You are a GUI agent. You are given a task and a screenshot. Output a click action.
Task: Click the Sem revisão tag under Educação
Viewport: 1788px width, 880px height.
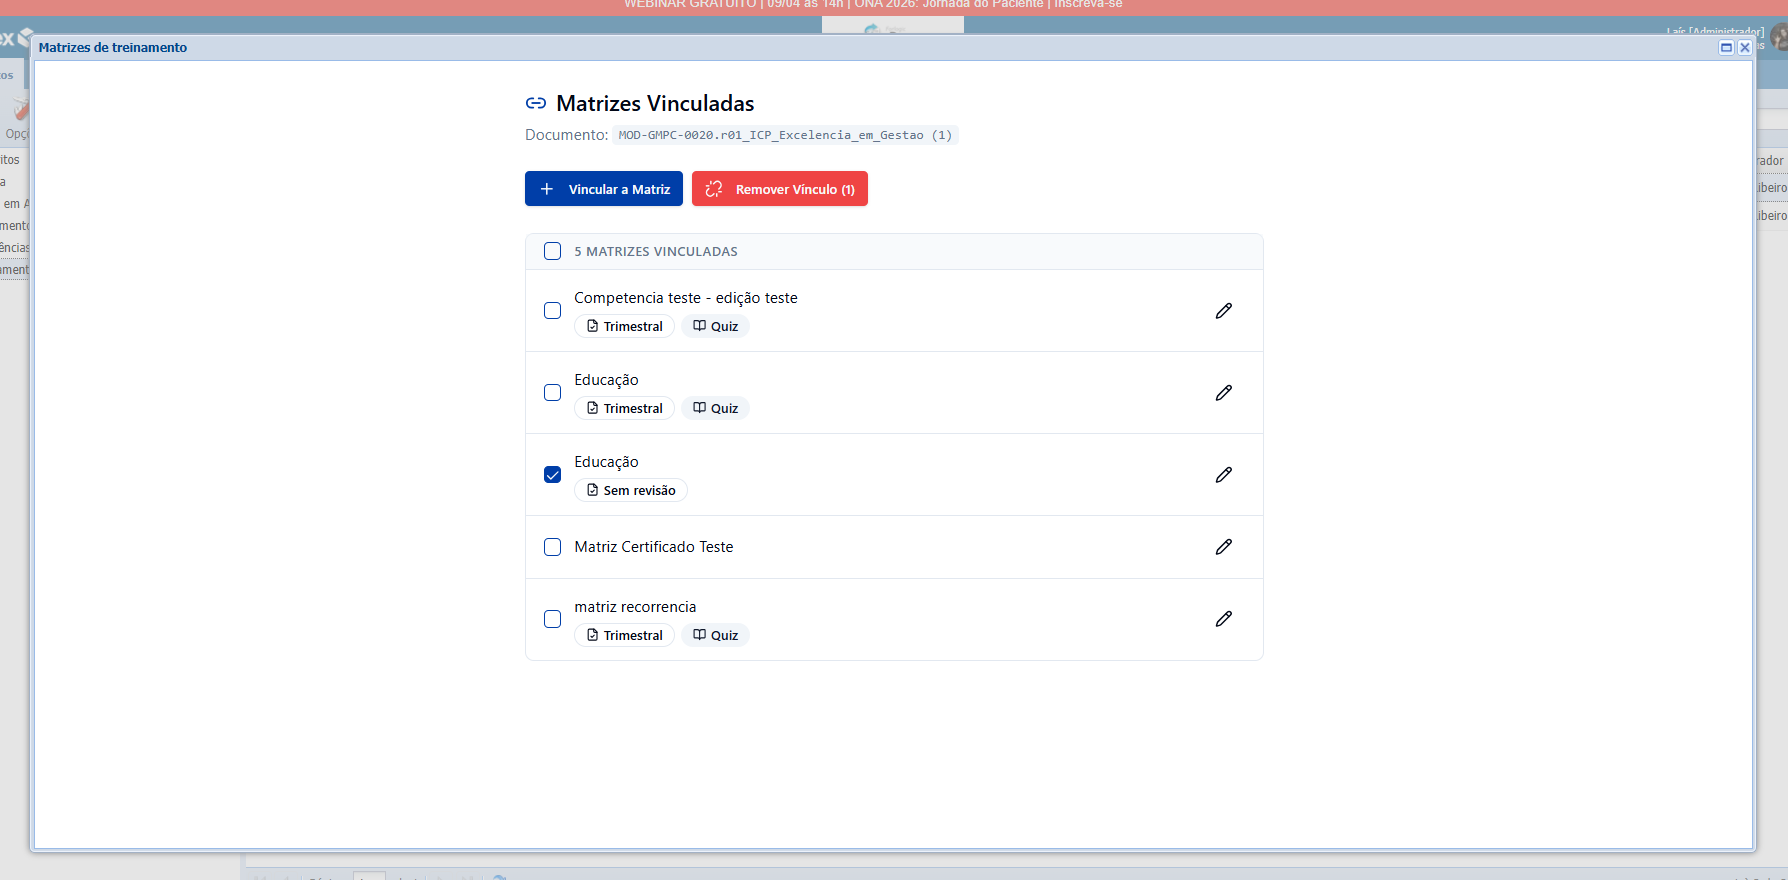tap(630, 491)
